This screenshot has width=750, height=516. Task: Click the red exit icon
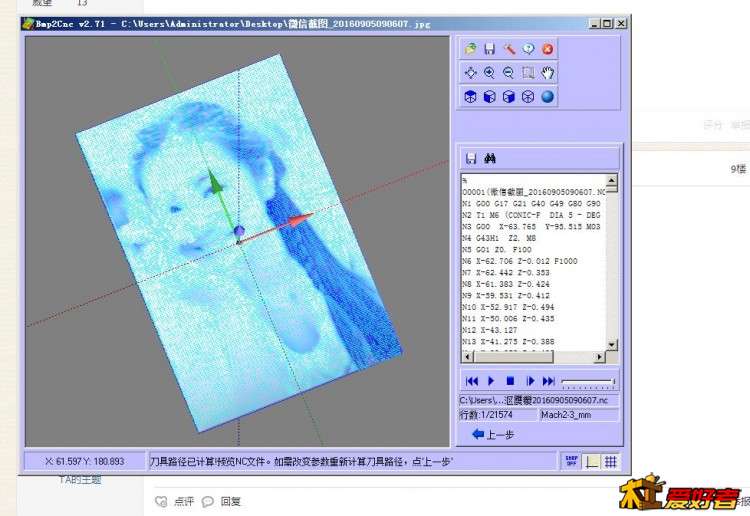click(548, 48)
